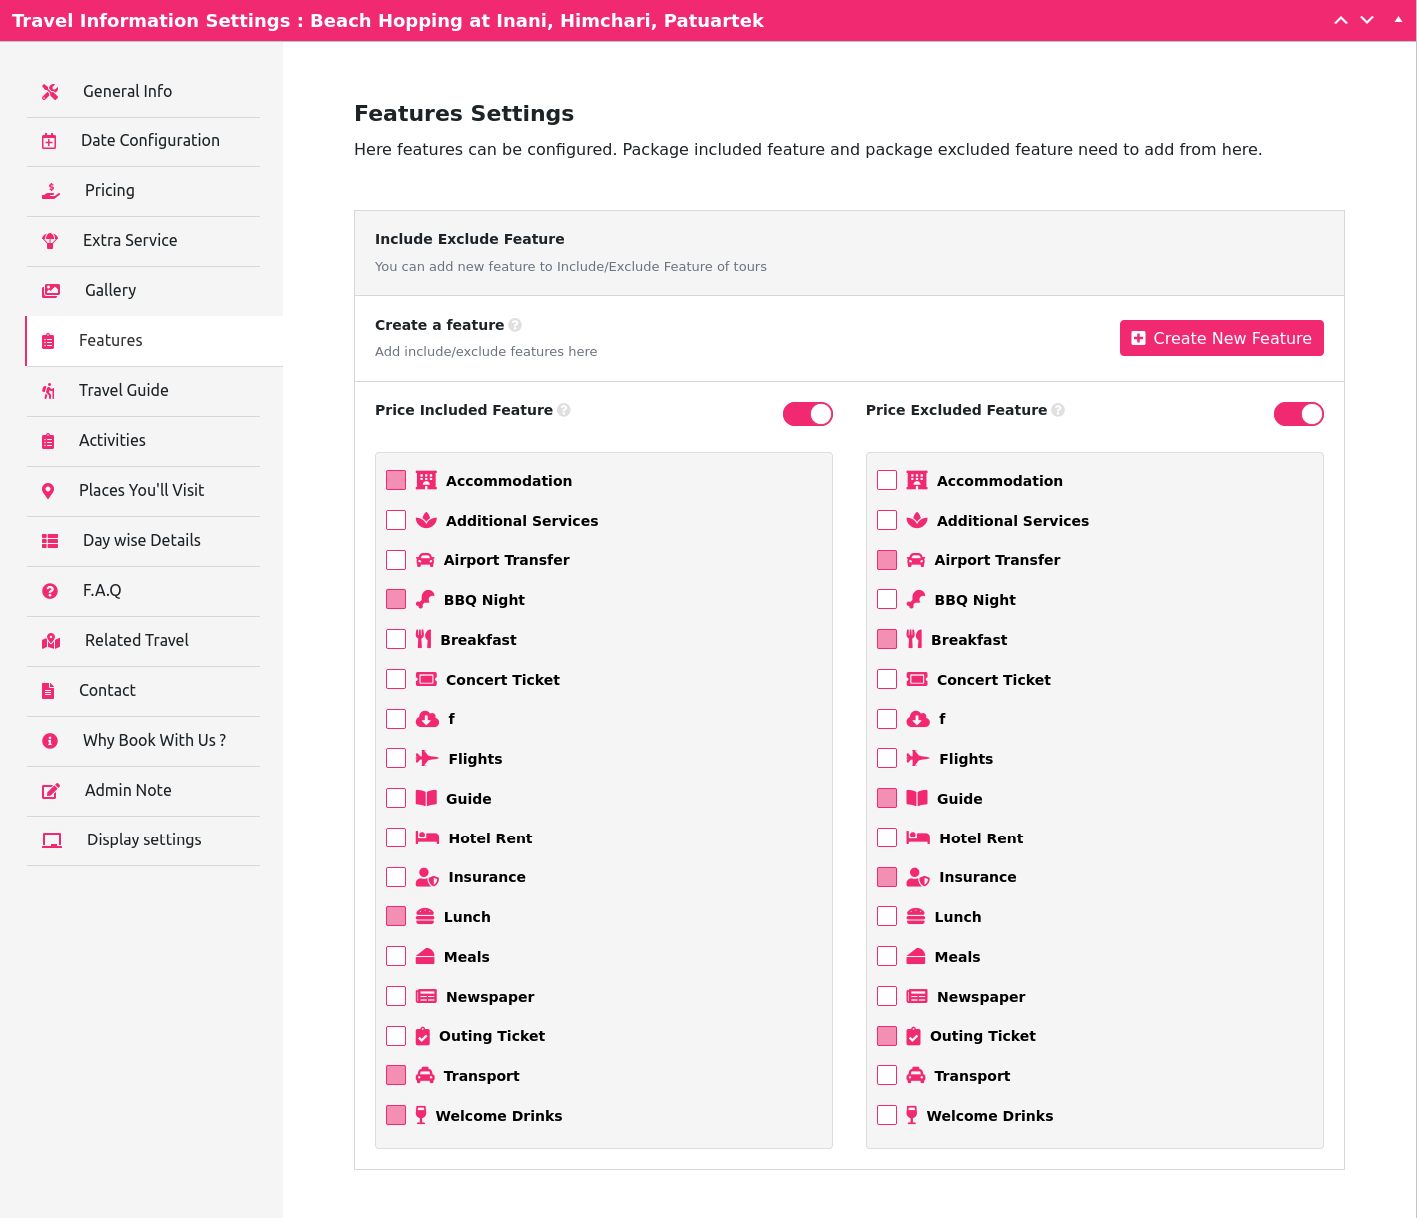This screenshot has height=1218, width=1417.
Task: Click the included Transport car icon
Action: 425,1075
